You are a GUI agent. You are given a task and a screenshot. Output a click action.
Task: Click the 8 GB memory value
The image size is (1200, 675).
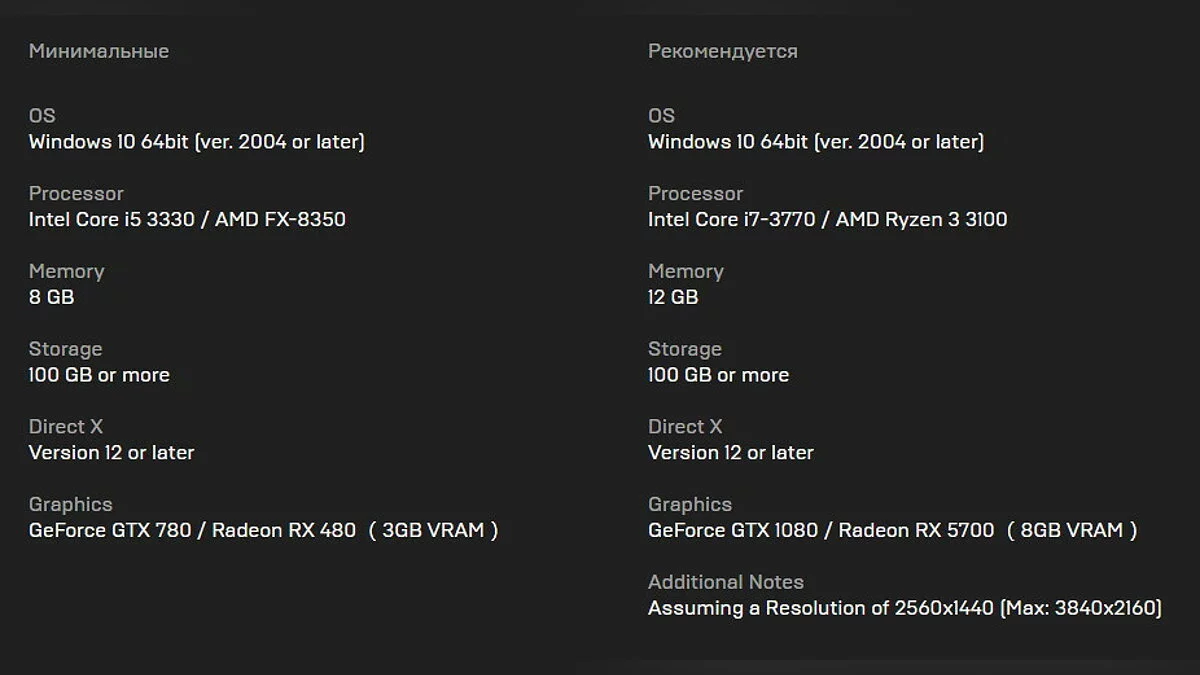coord(51,297)
